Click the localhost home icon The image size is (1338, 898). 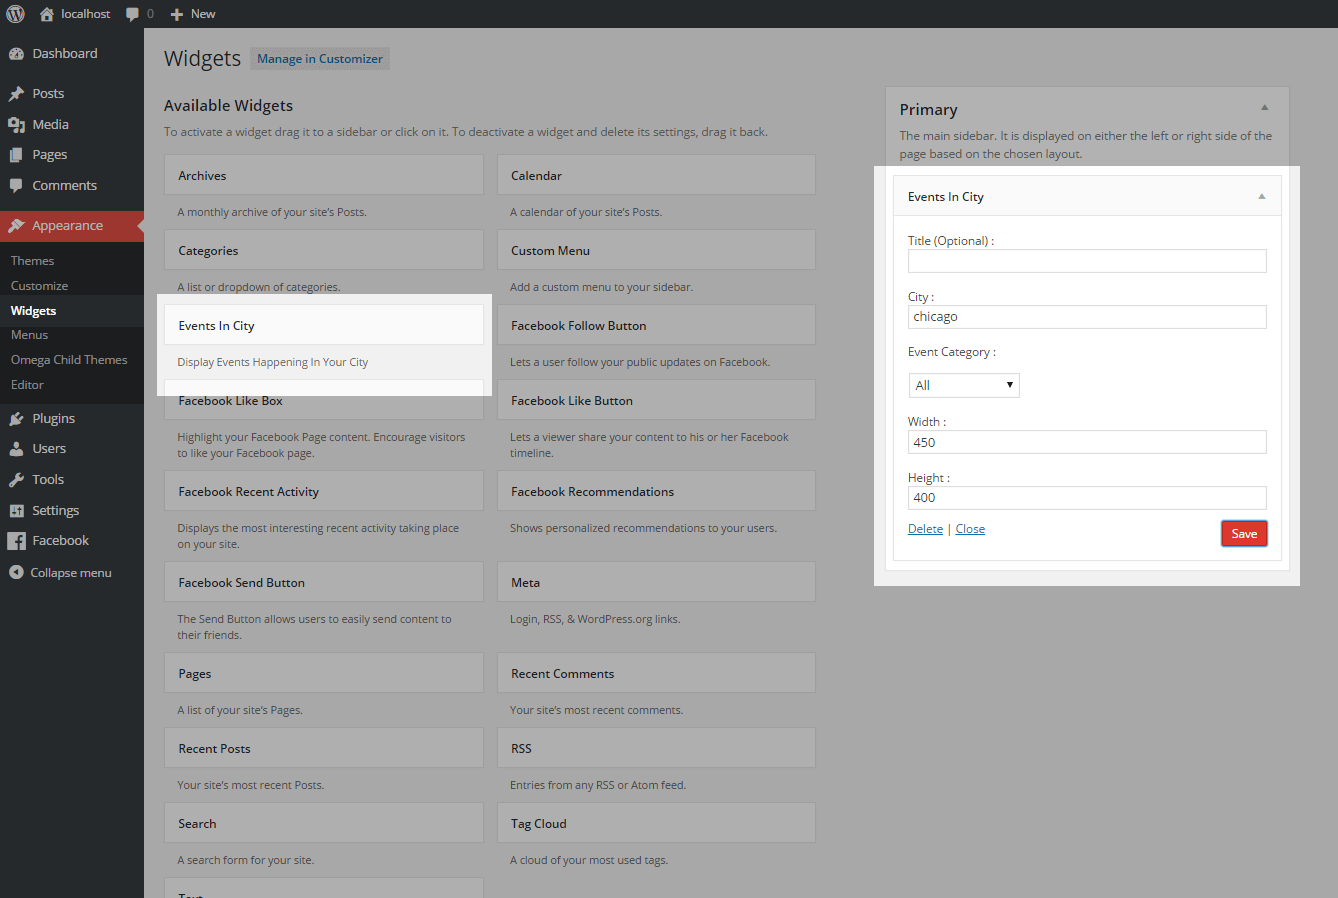point(46,14)
